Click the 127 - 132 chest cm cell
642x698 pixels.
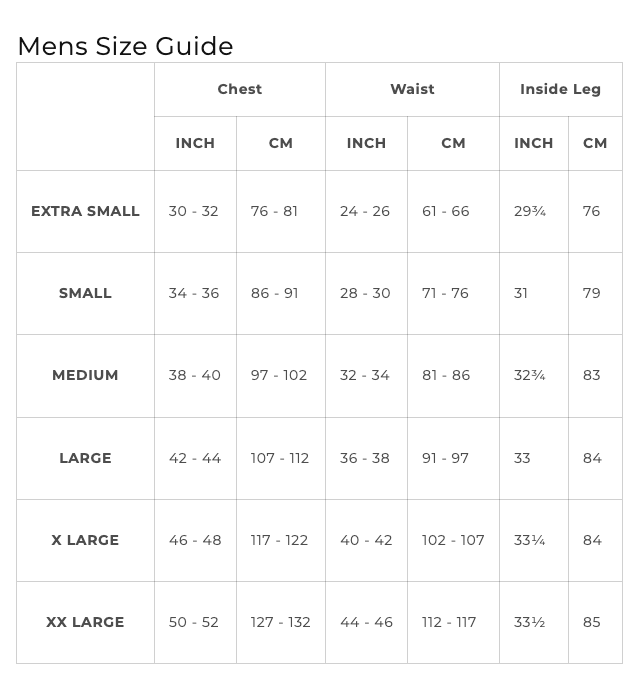(280, 622)
